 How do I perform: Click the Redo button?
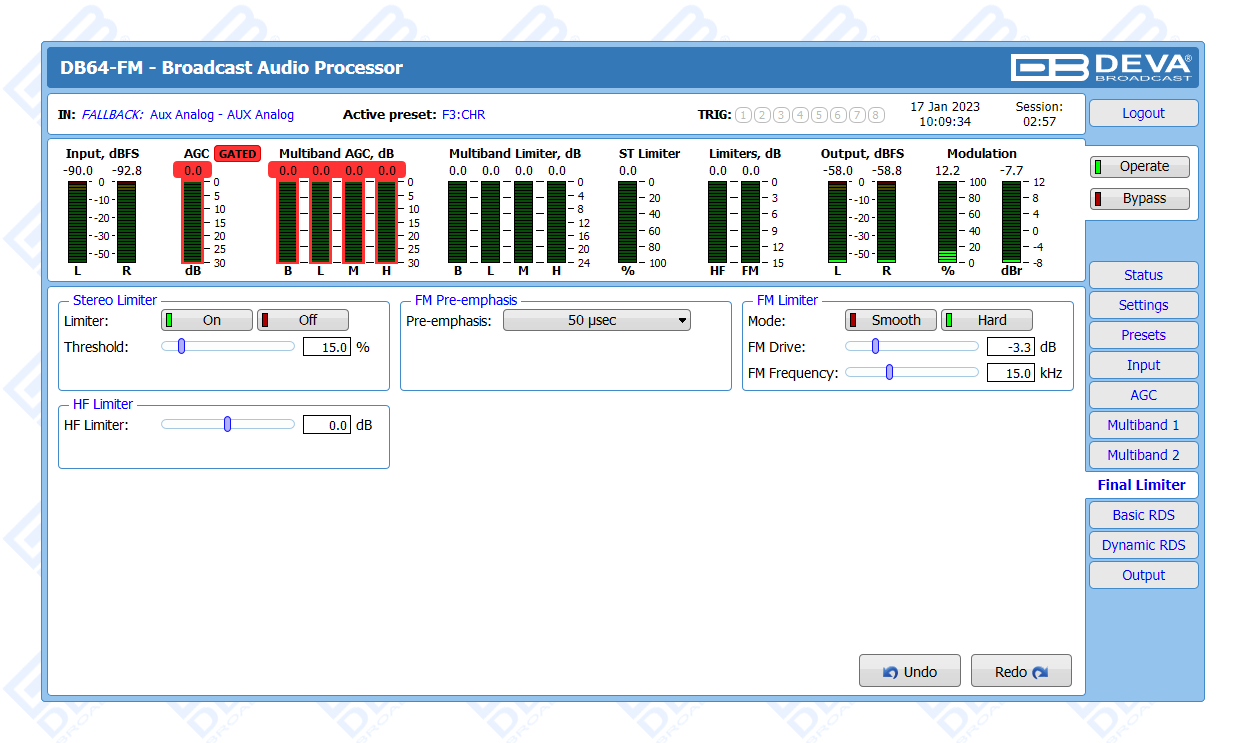[1021, 672]
